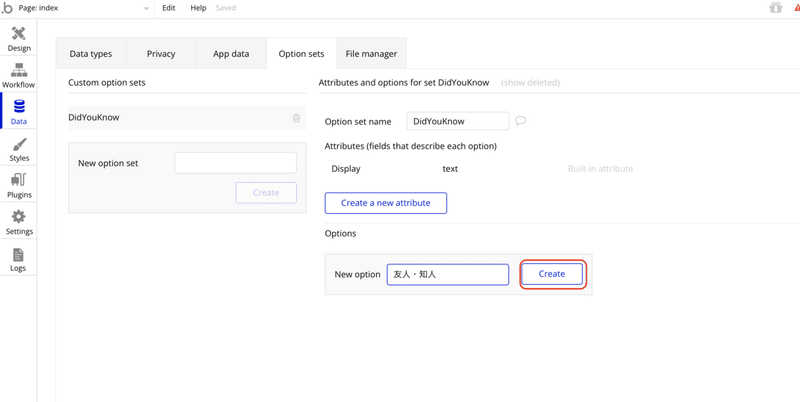Open the Help menu

click(198, 8)
